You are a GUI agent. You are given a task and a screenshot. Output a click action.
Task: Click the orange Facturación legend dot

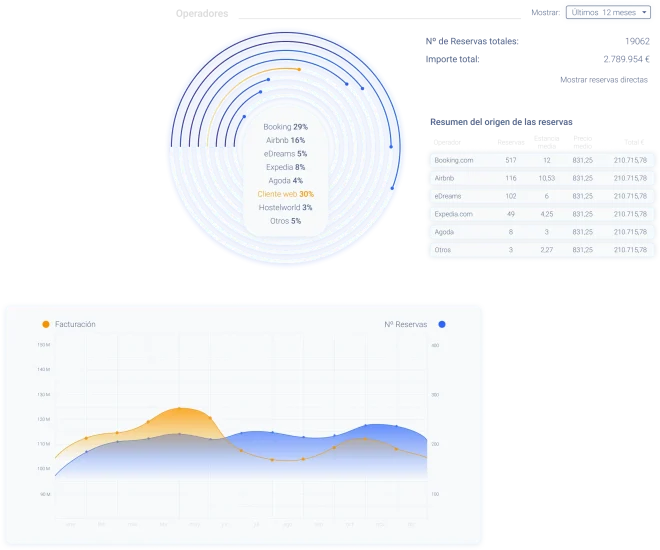point(46,324)
